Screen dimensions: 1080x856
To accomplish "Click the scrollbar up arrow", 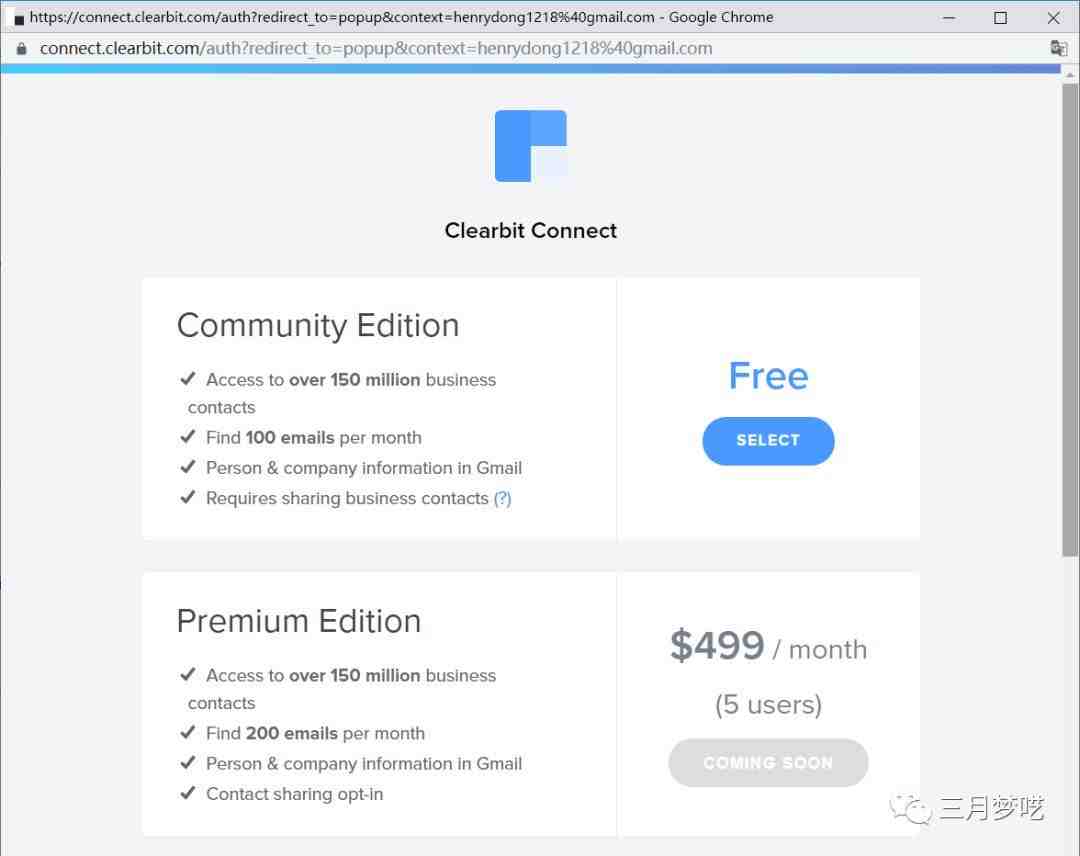I will (x=1070, y=74).
